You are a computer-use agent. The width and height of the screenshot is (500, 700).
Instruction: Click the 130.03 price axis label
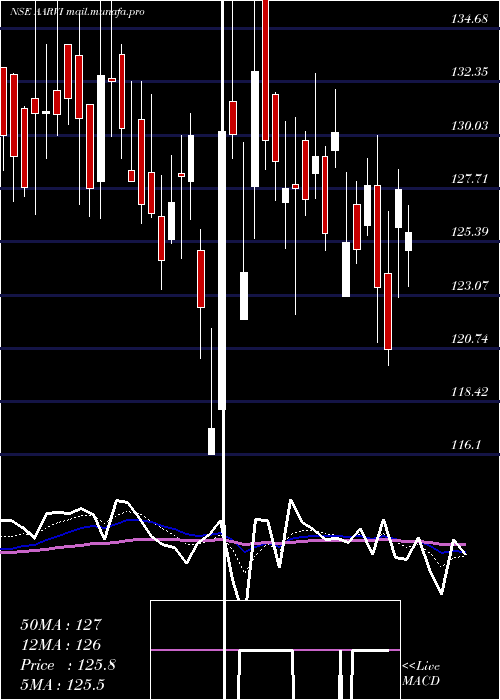[470, 126]
